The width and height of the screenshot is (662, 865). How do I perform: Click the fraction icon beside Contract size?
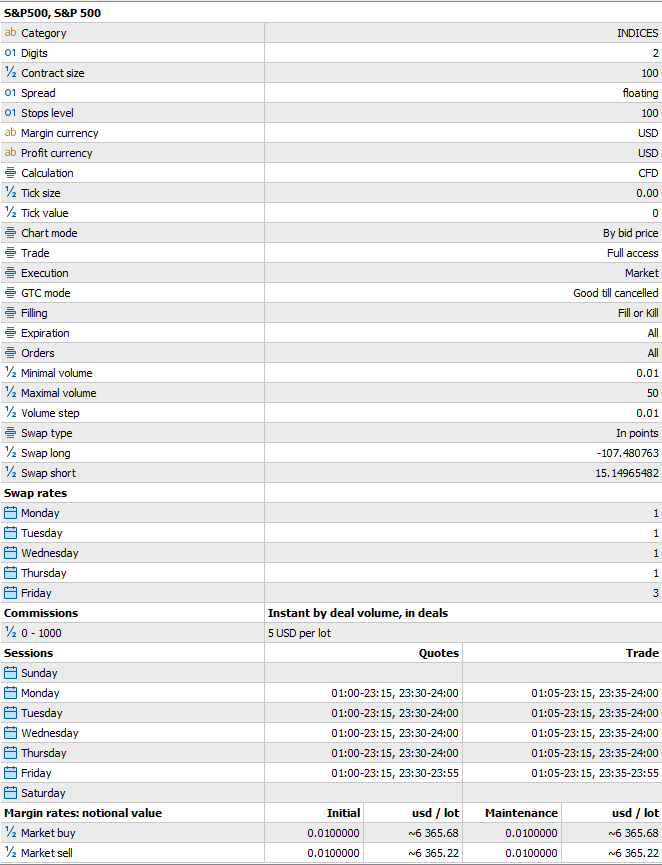(10, 73)
